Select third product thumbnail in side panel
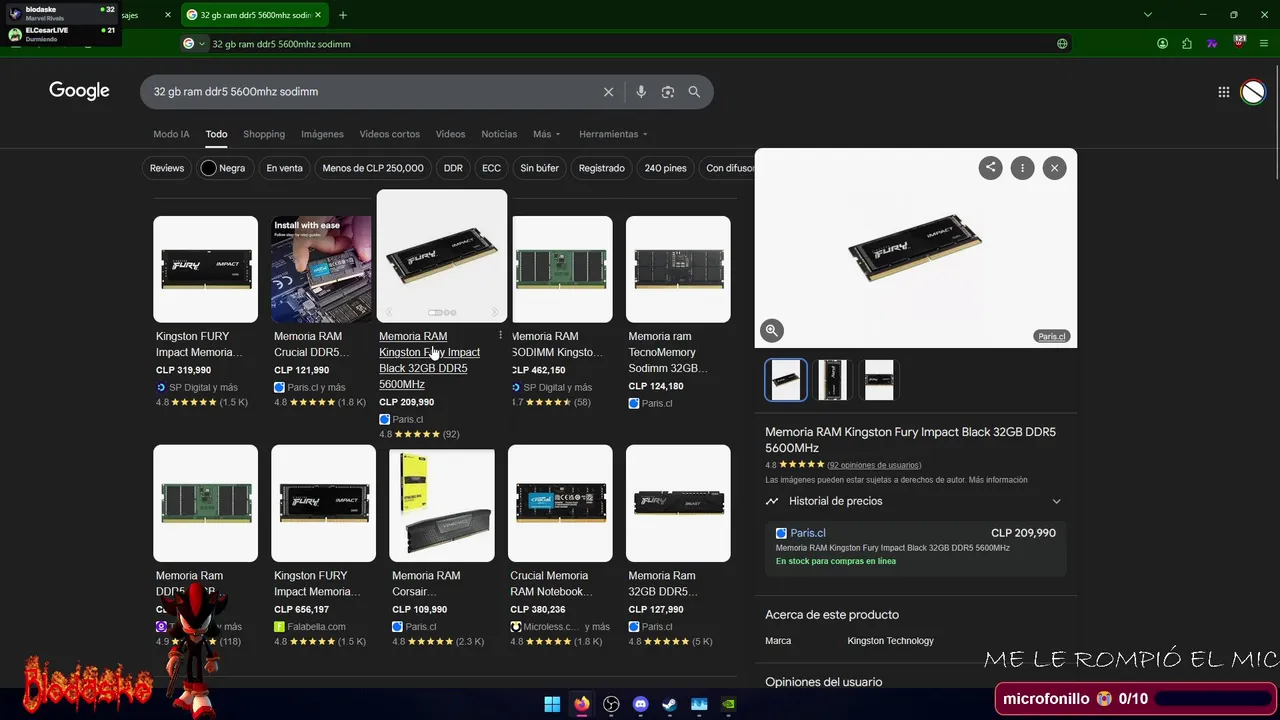The height and width of the screenshot is (720, 1280). tap(878, 380)
